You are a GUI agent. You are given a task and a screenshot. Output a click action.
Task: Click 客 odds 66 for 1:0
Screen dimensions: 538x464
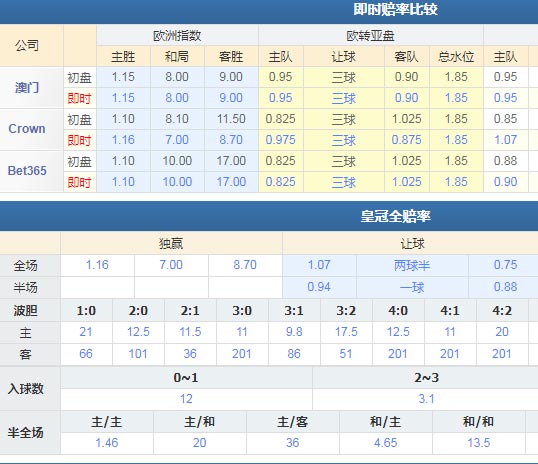[86, 354]
